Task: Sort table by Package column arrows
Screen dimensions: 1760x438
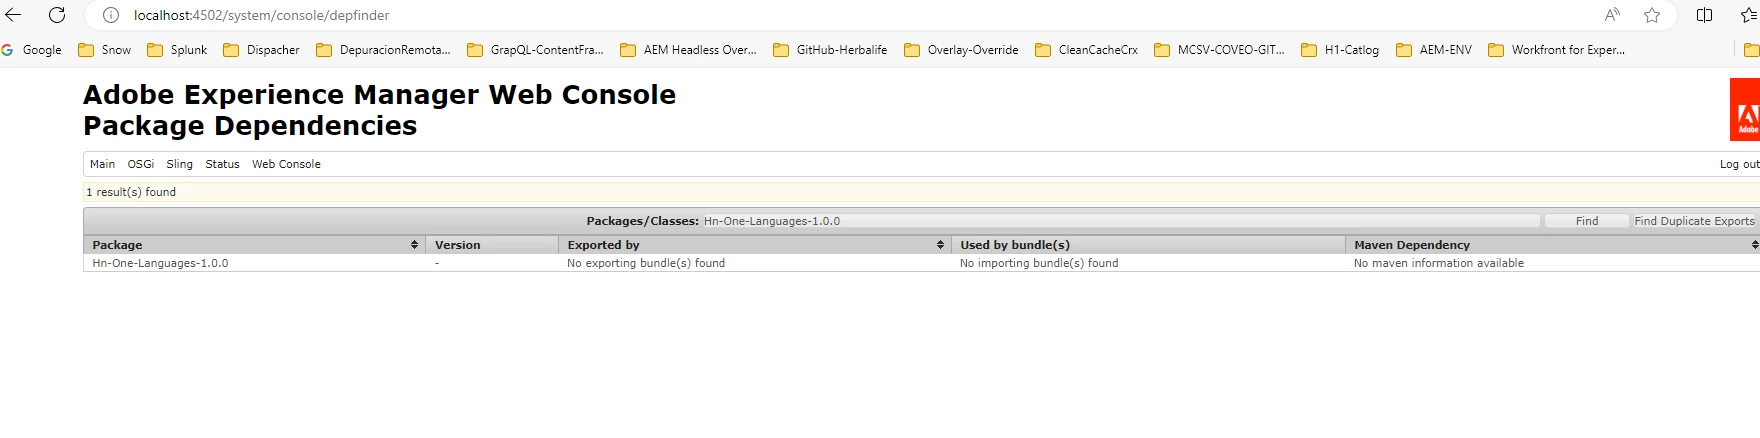Action: pos(414,245)
